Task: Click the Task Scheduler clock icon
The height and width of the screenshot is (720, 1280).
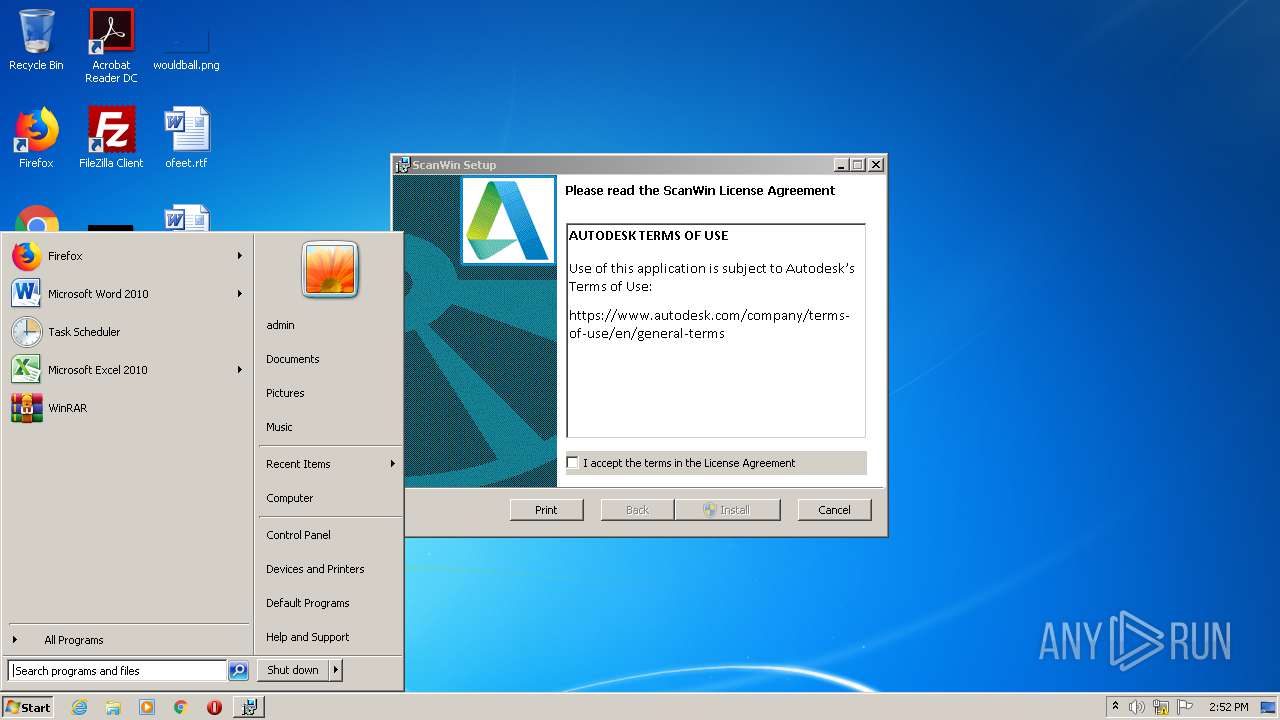Action: [27, 332]
